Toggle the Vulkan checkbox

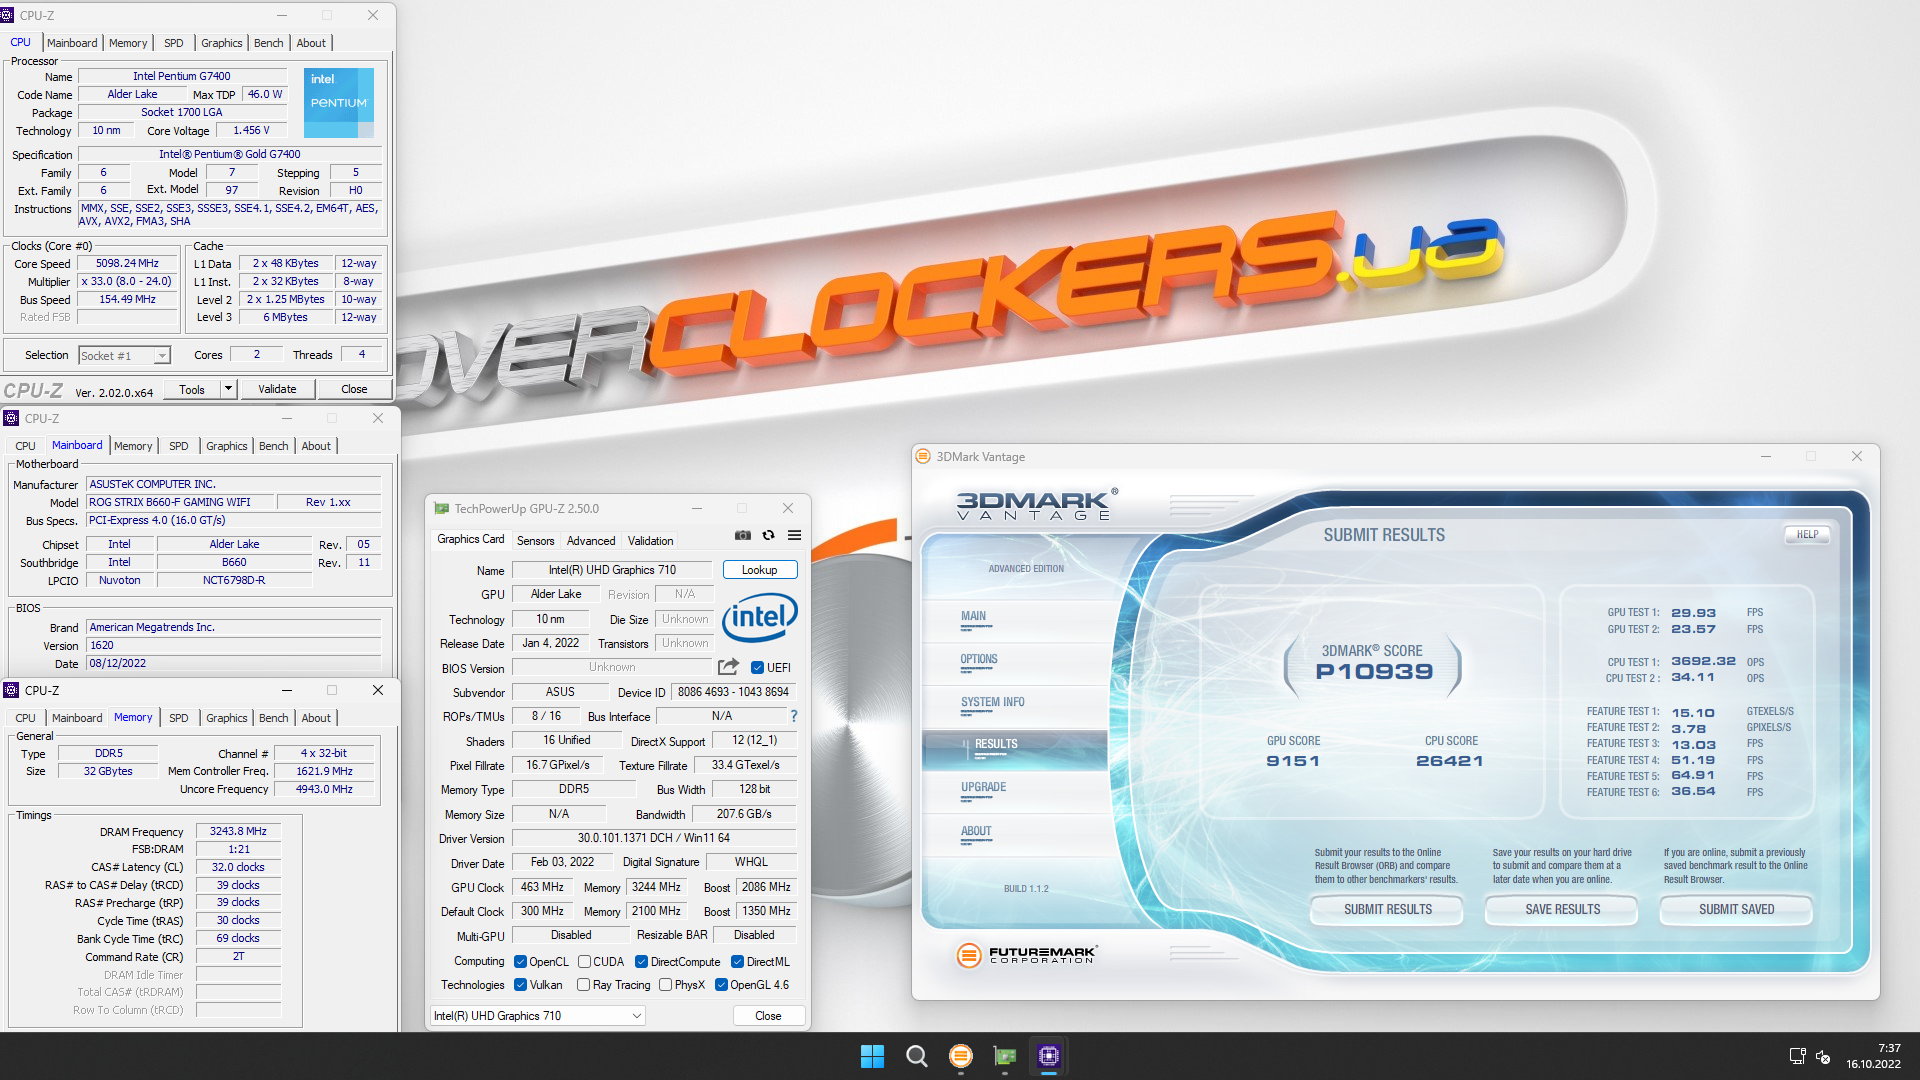520,985
